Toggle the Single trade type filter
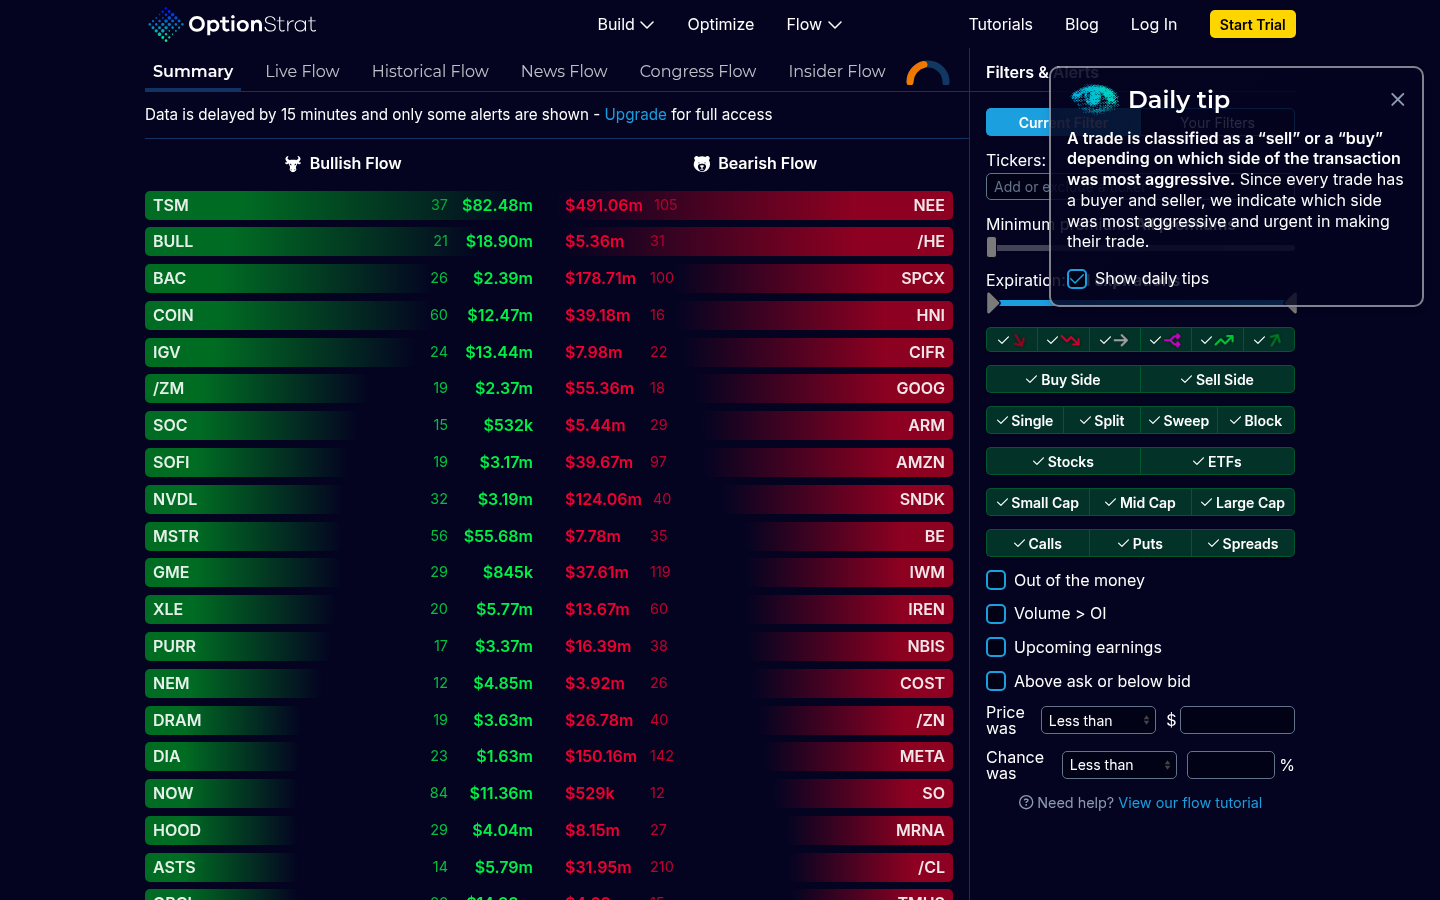This screenshot has width=1440, height=900. coord(1025,421)
